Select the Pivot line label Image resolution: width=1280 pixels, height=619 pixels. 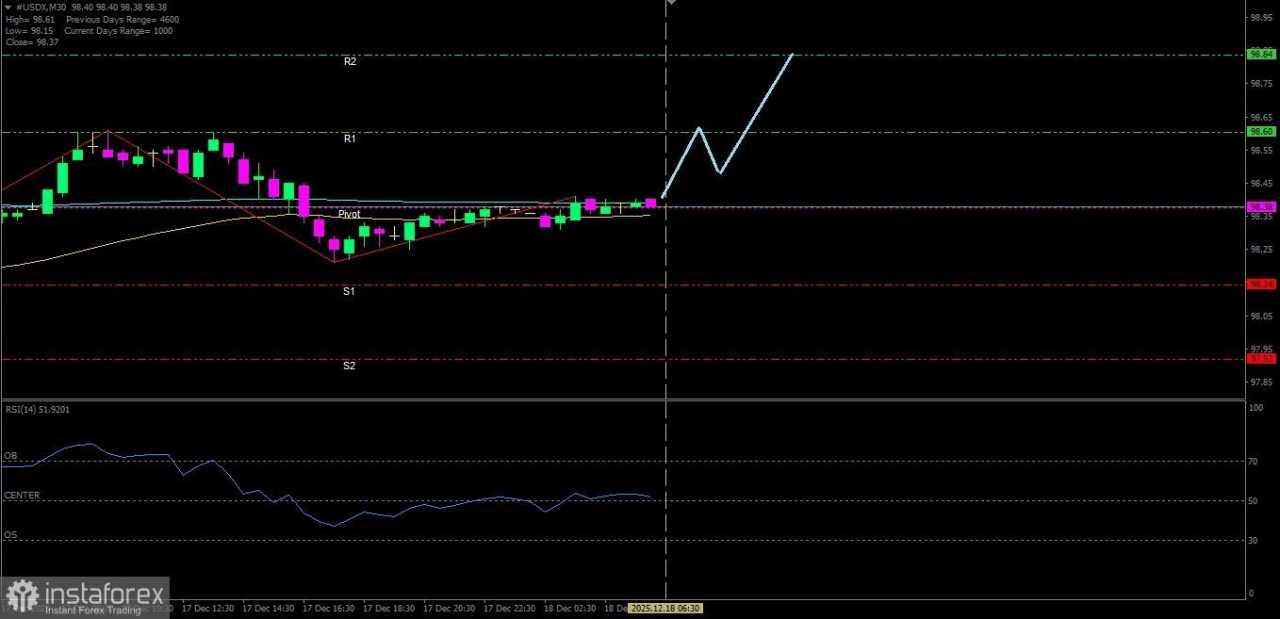tap(348, 214)
